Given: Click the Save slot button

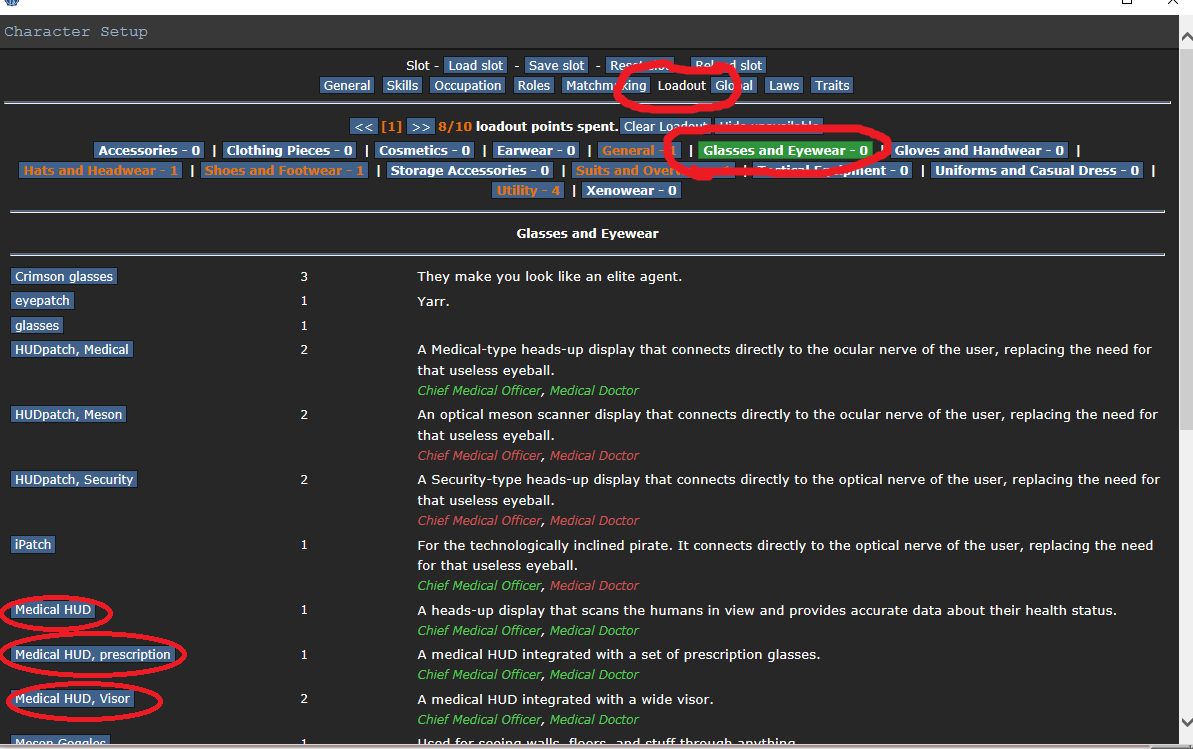Looking at the screenshot, I should click(556, 65).
